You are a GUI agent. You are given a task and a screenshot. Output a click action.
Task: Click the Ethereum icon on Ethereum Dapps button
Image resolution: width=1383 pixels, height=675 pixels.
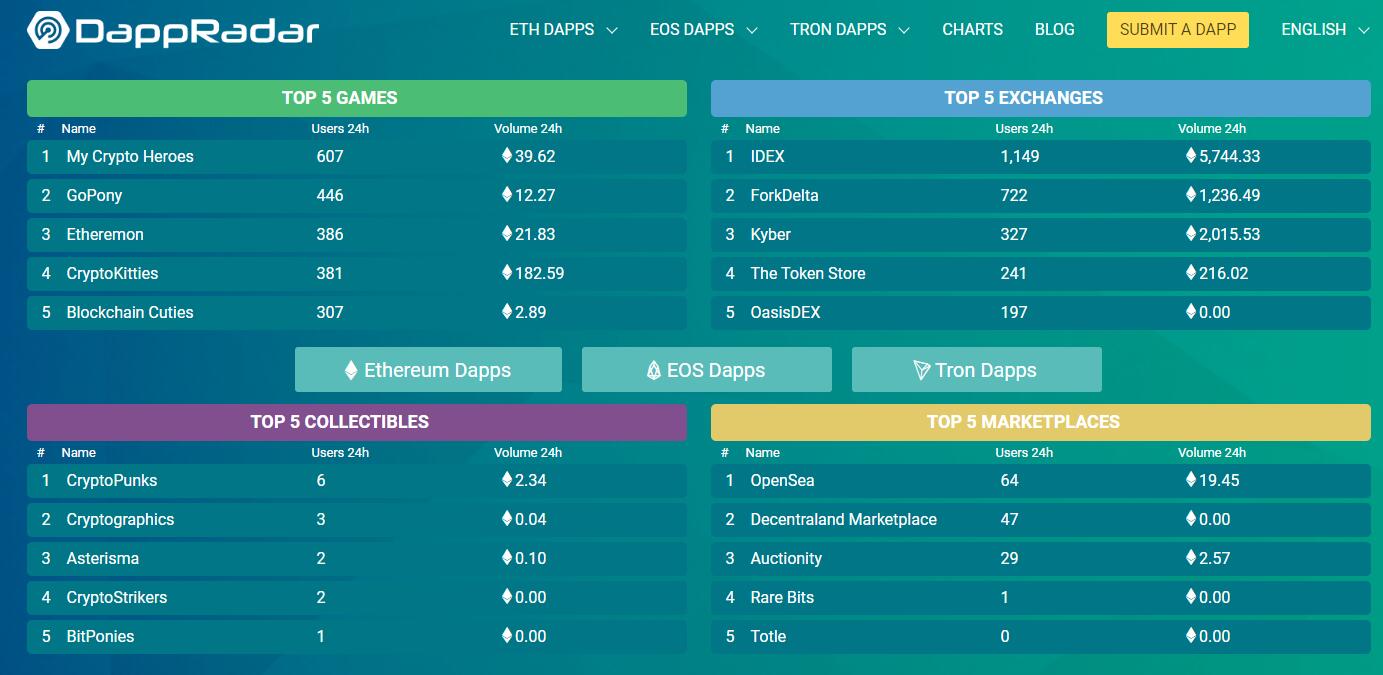coord(351,371)
